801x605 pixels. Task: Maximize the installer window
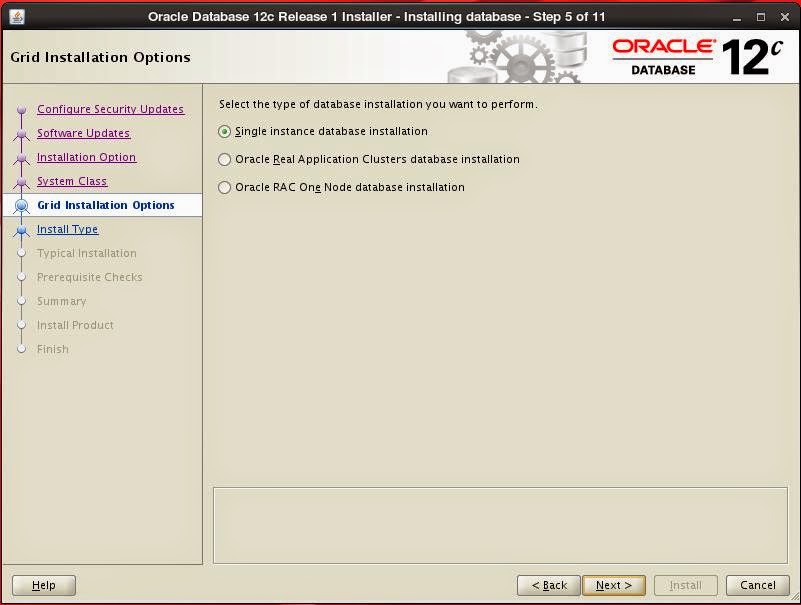tap(761, 17)
